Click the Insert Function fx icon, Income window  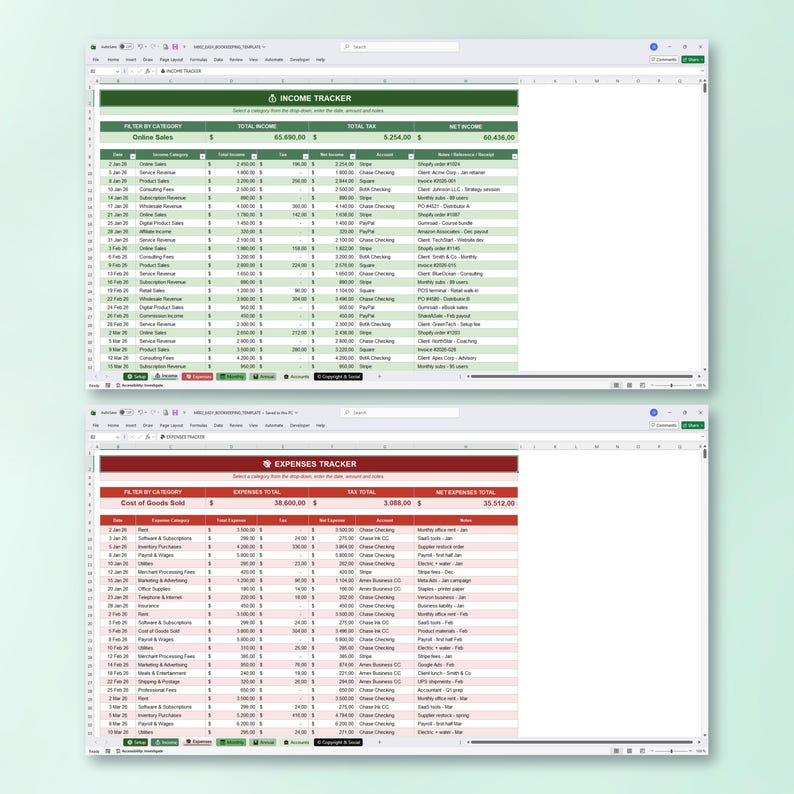tap(148, 71)
